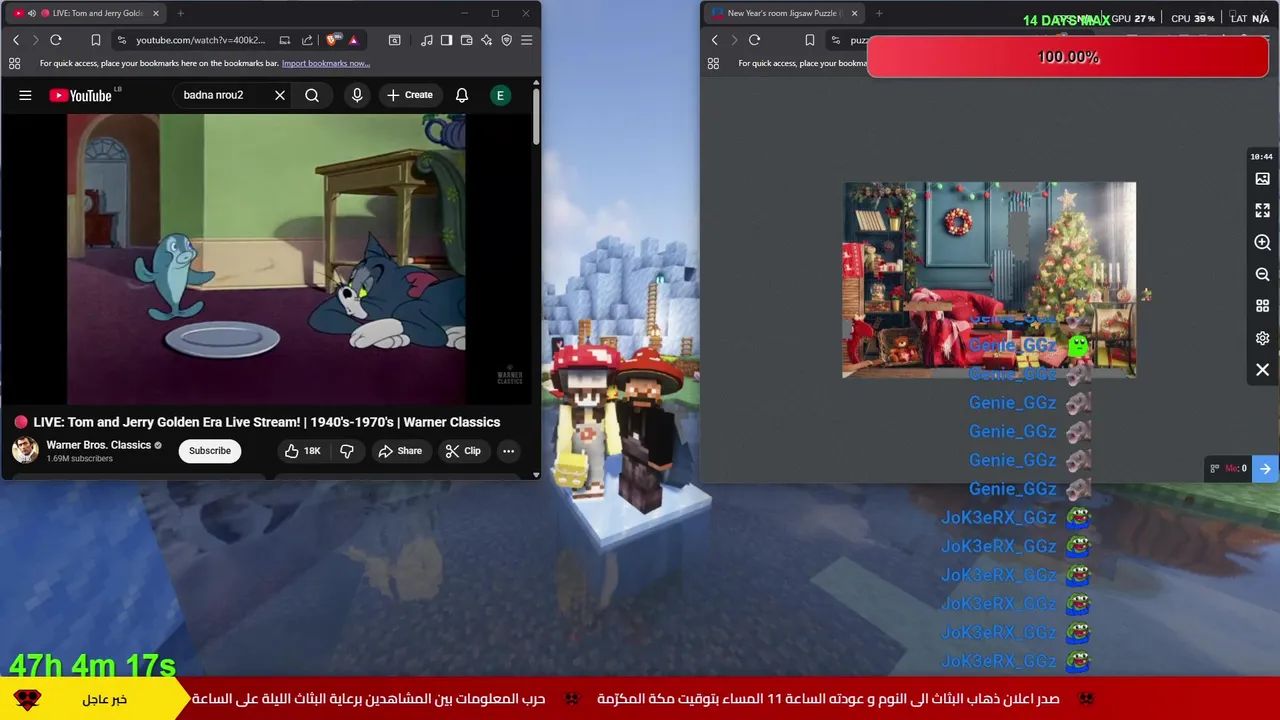
Task: Clear the YouTube search text with X
Action: tap(280, 95)
